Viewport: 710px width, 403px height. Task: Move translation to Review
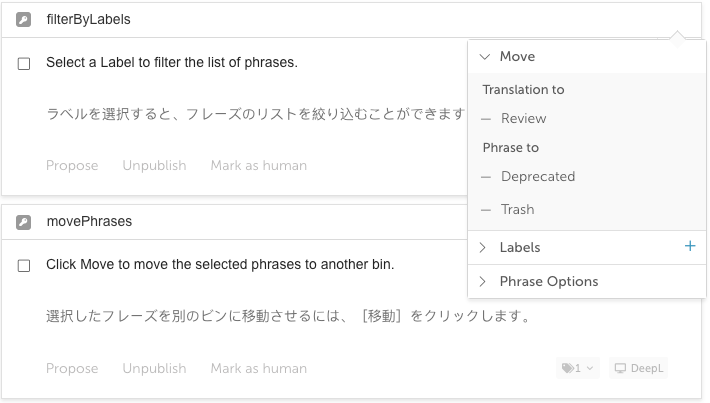tap(523, 119)
